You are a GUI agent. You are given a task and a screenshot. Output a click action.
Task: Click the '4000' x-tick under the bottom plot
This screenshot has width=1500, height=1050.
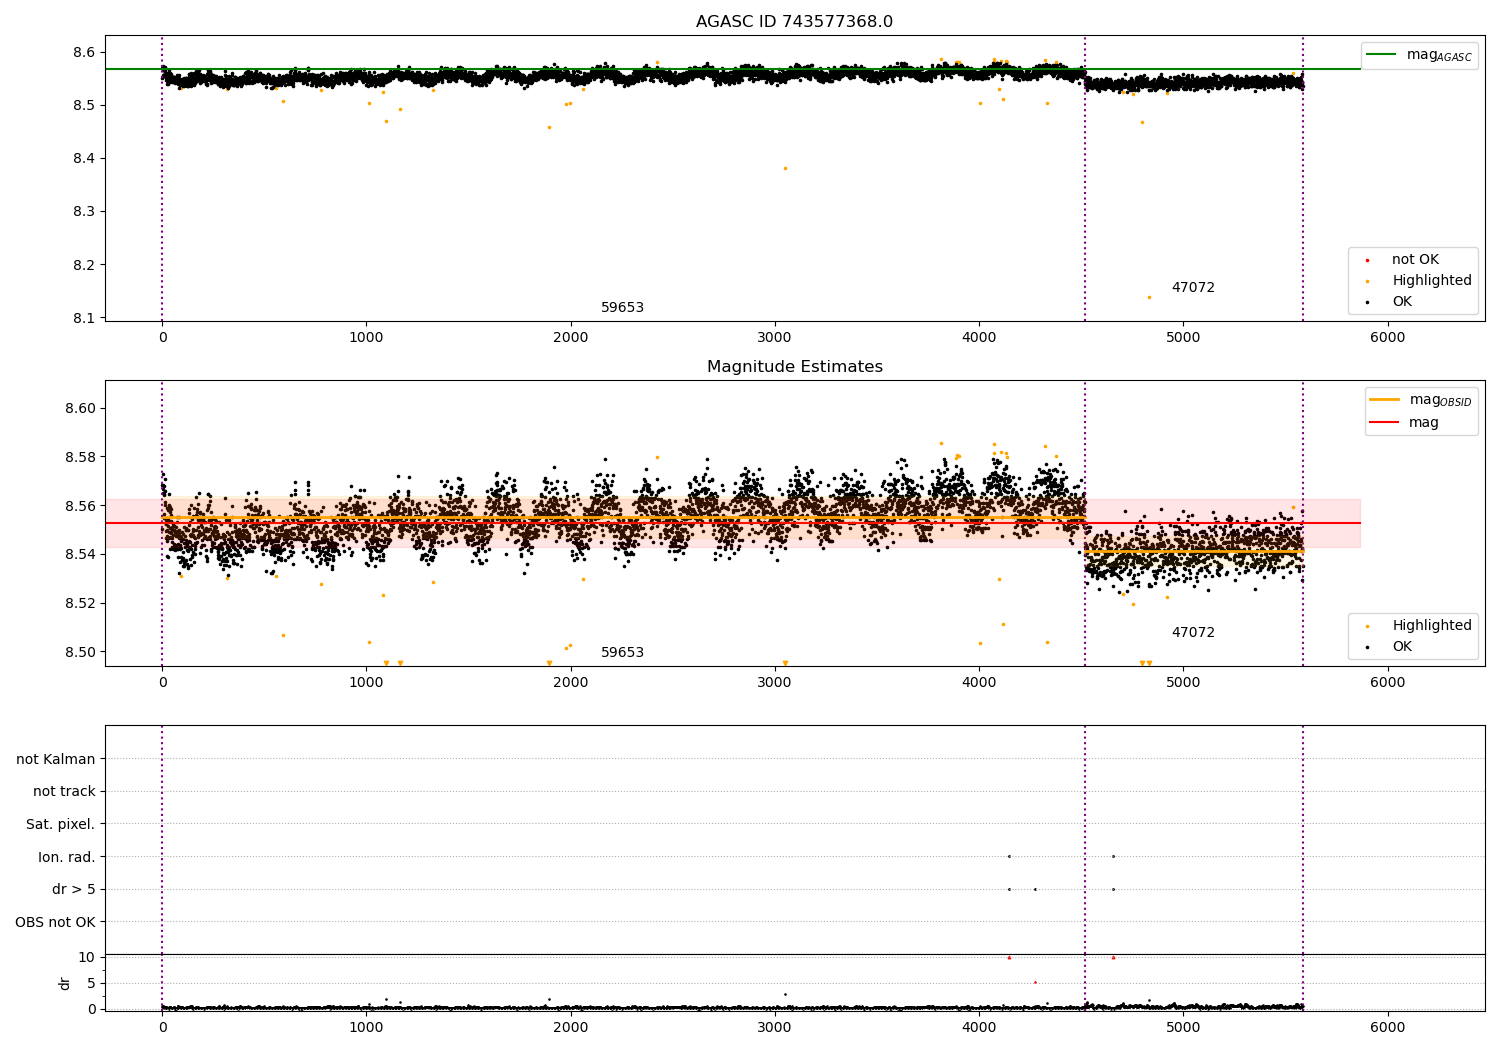[x=979, y=1028]
